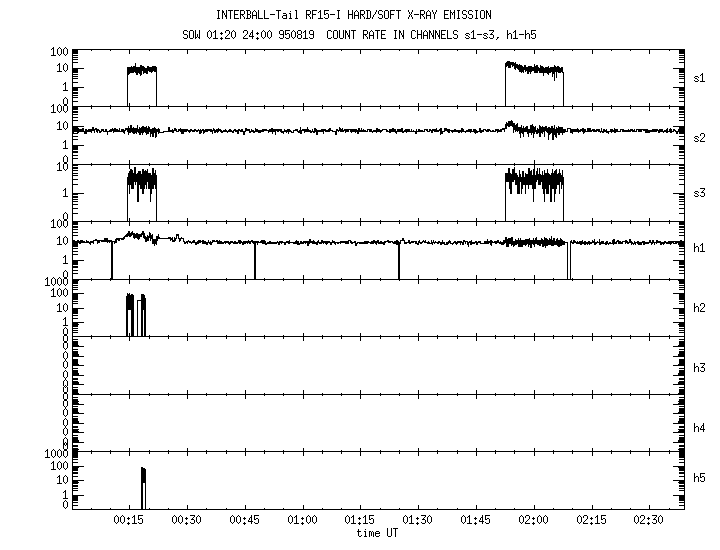The image size is (720, 550).
Task: Click the 'time UT' axis title
Action: point(377,533)
